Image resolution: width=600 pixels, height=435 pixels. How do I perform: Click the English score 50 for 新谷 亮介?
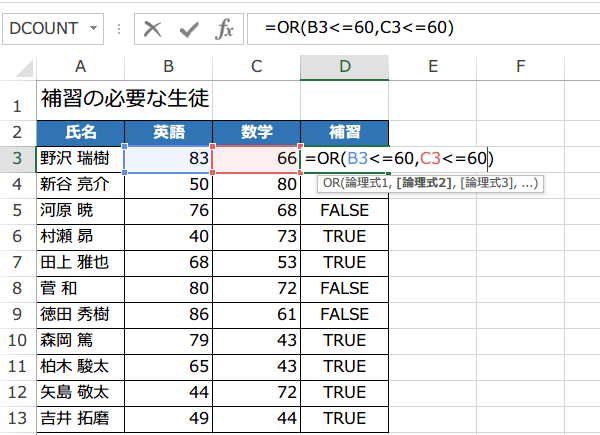point(168,184)
